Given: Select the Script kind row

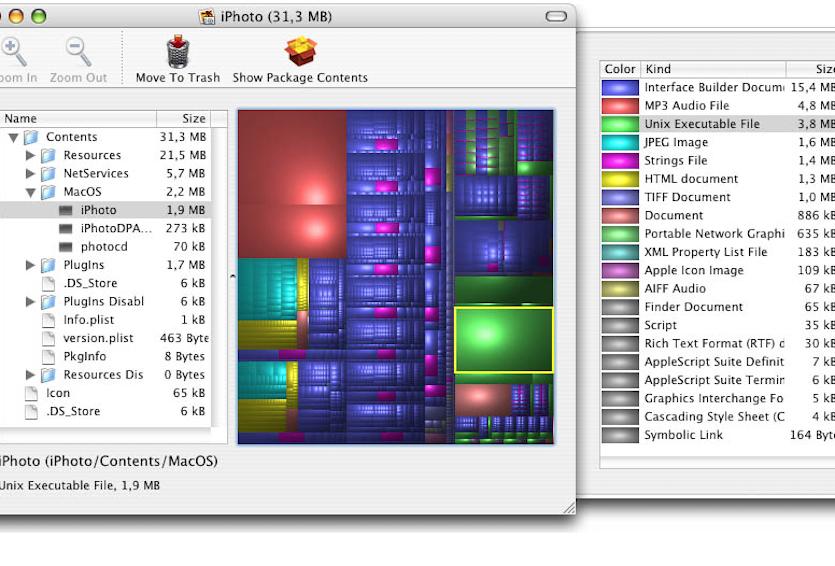Looking at the screenshot, I should point(717,325).
